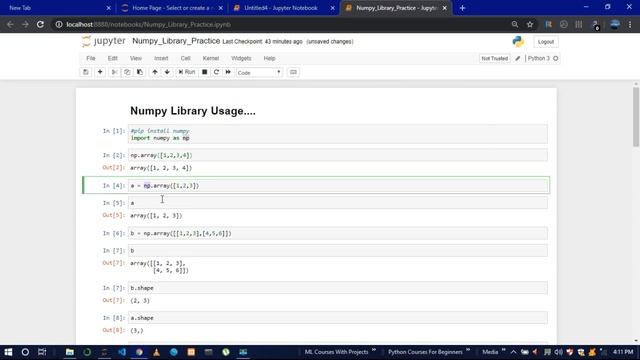This screenshot has width=640, height=360.
Task: Open the View menu
Action: click(136, 58)
